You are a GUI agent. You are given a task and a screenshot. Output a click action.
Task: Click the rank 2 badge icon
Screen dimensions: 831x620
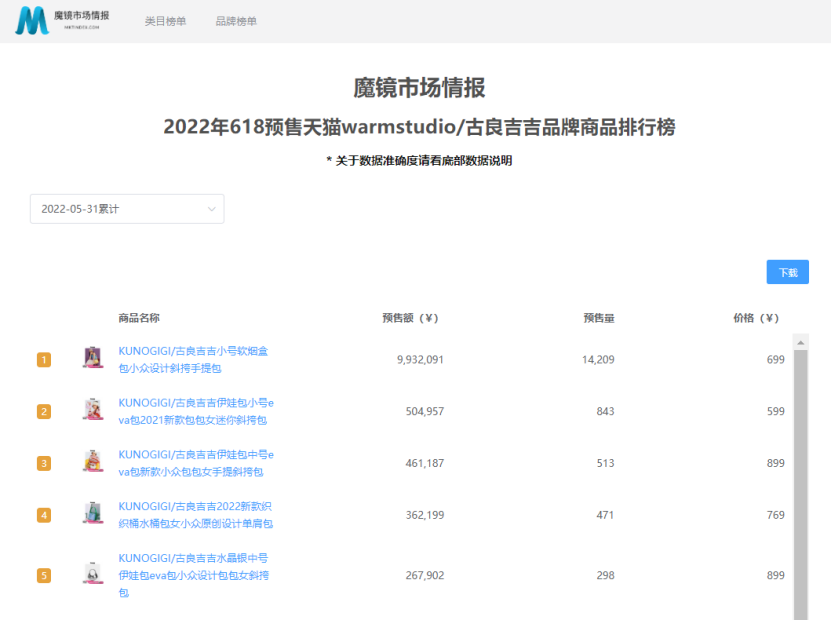44,413
